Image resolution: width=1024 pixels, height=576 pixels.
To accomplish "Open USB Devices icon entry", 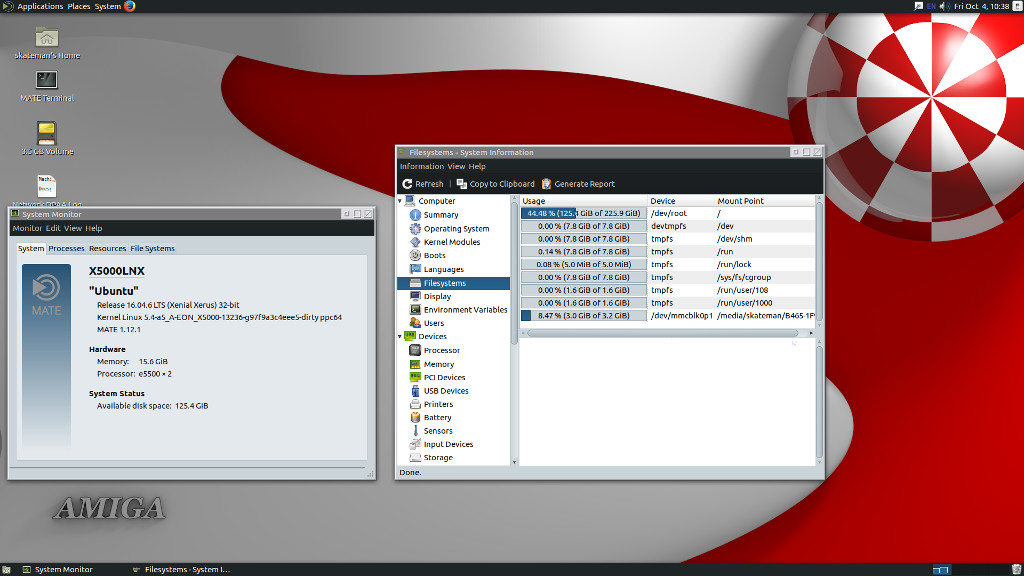I will 415,391.
